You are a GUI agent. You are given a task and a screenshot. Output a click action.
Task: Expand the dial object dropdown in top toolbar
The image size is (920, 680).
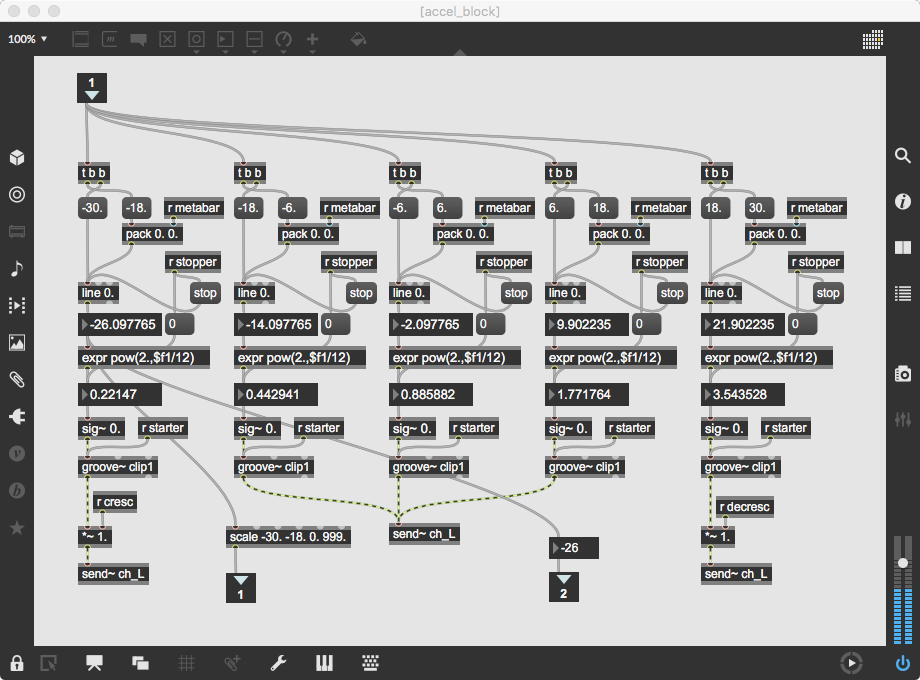pos(283,52)
